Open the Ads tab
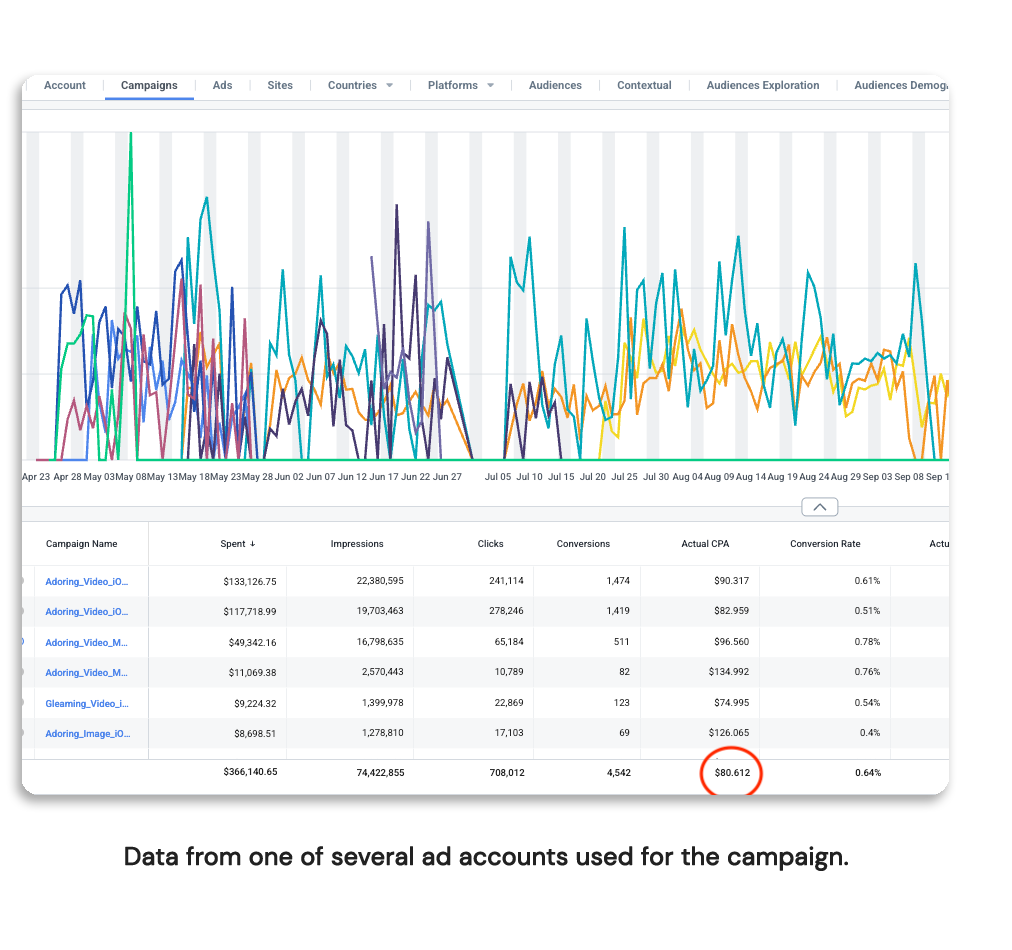This screenshot has height=950, width=1012. pyautogui.click(x=222, y=86)
